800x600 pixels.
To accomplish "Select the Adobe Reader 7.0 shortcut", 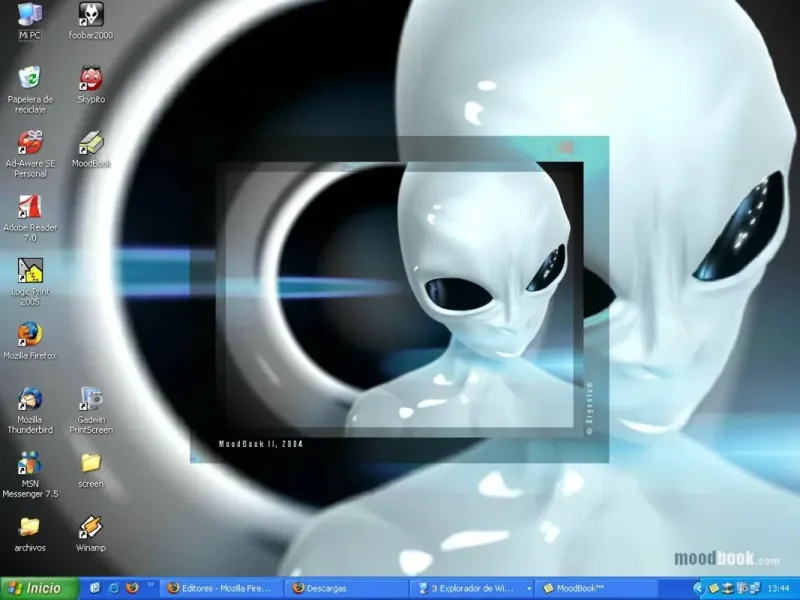I will tap(30, 218).
